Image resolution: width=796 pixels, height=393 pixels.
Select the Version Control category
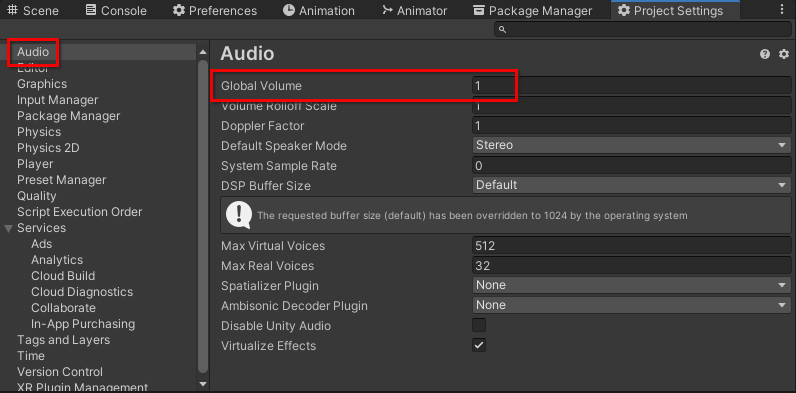click(60, 372)
